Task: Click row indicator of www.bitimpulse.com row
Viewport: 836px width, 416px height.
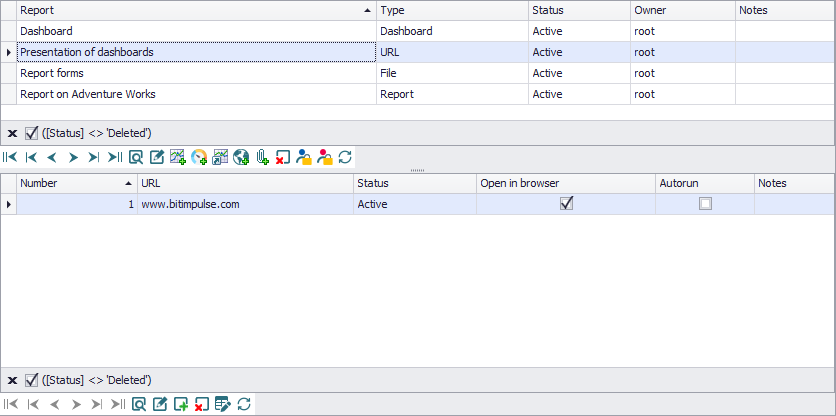Action: 9,204
